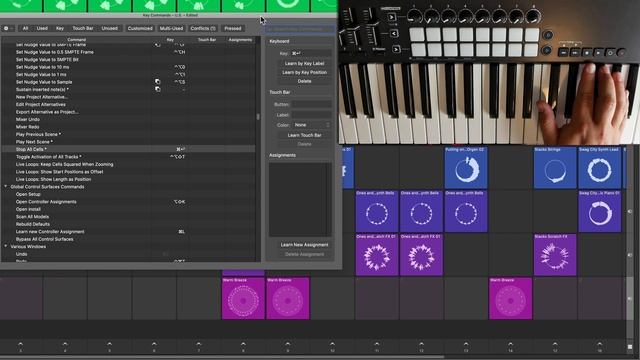Open the gear options menu in Key Commands
The width and height of the screenshot is (640, 360).
tap(7, 28)
